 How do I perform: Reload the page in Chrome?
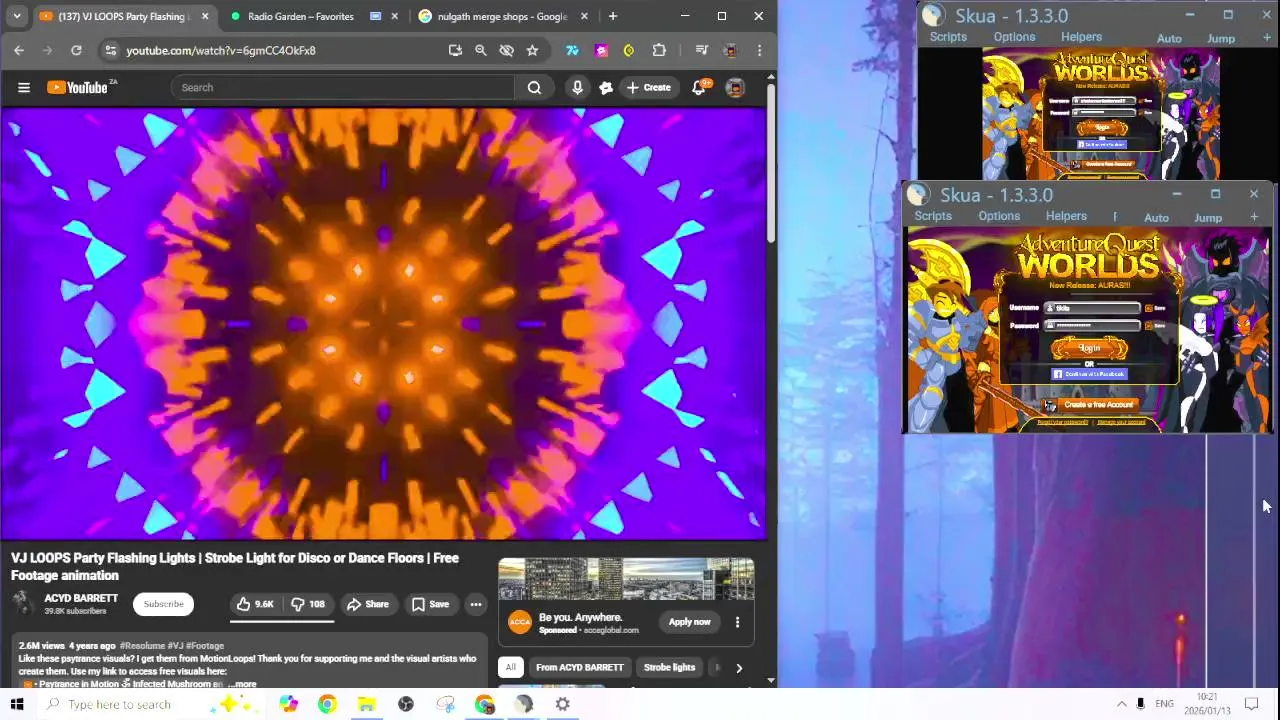(x=76, y=50)
